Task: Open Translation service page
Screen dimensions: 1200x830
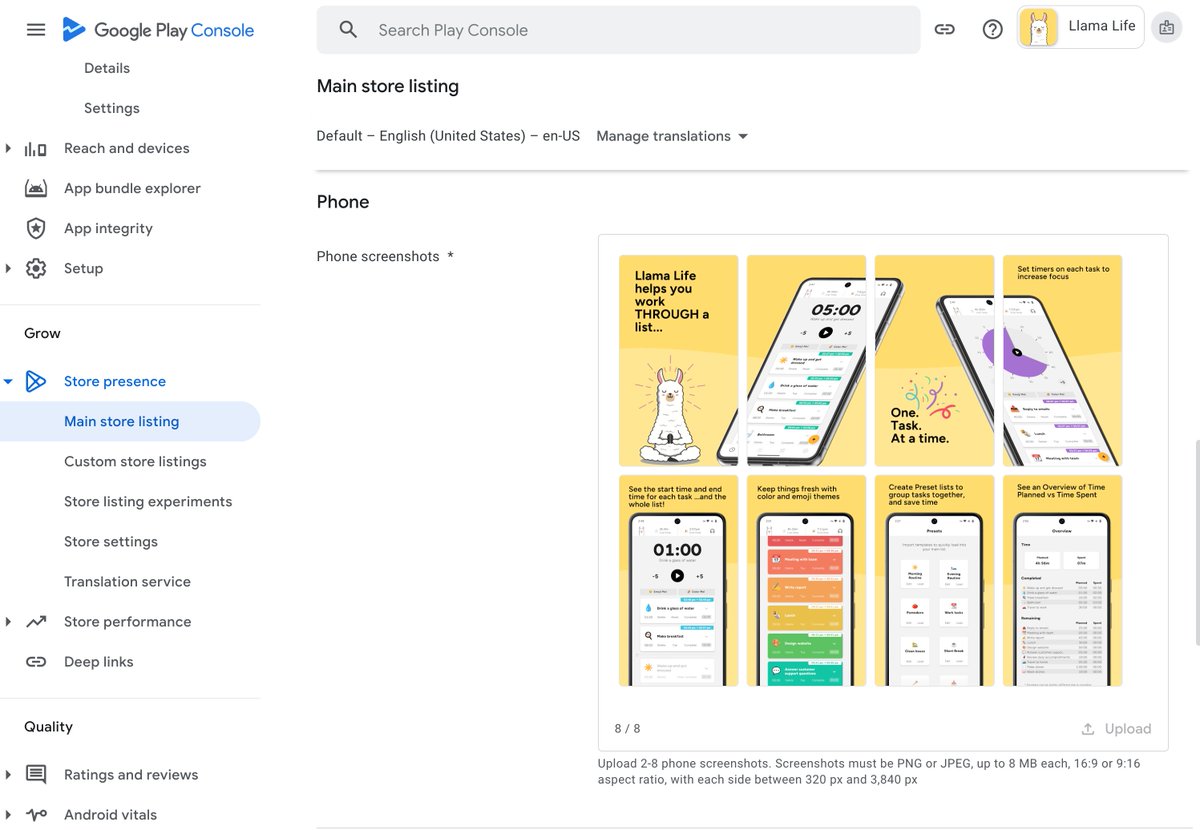Action: (x=127, y=581)
